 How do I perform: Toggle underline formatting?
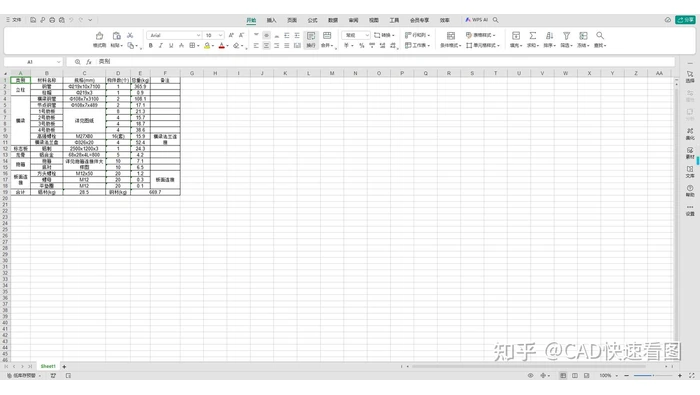171,46
